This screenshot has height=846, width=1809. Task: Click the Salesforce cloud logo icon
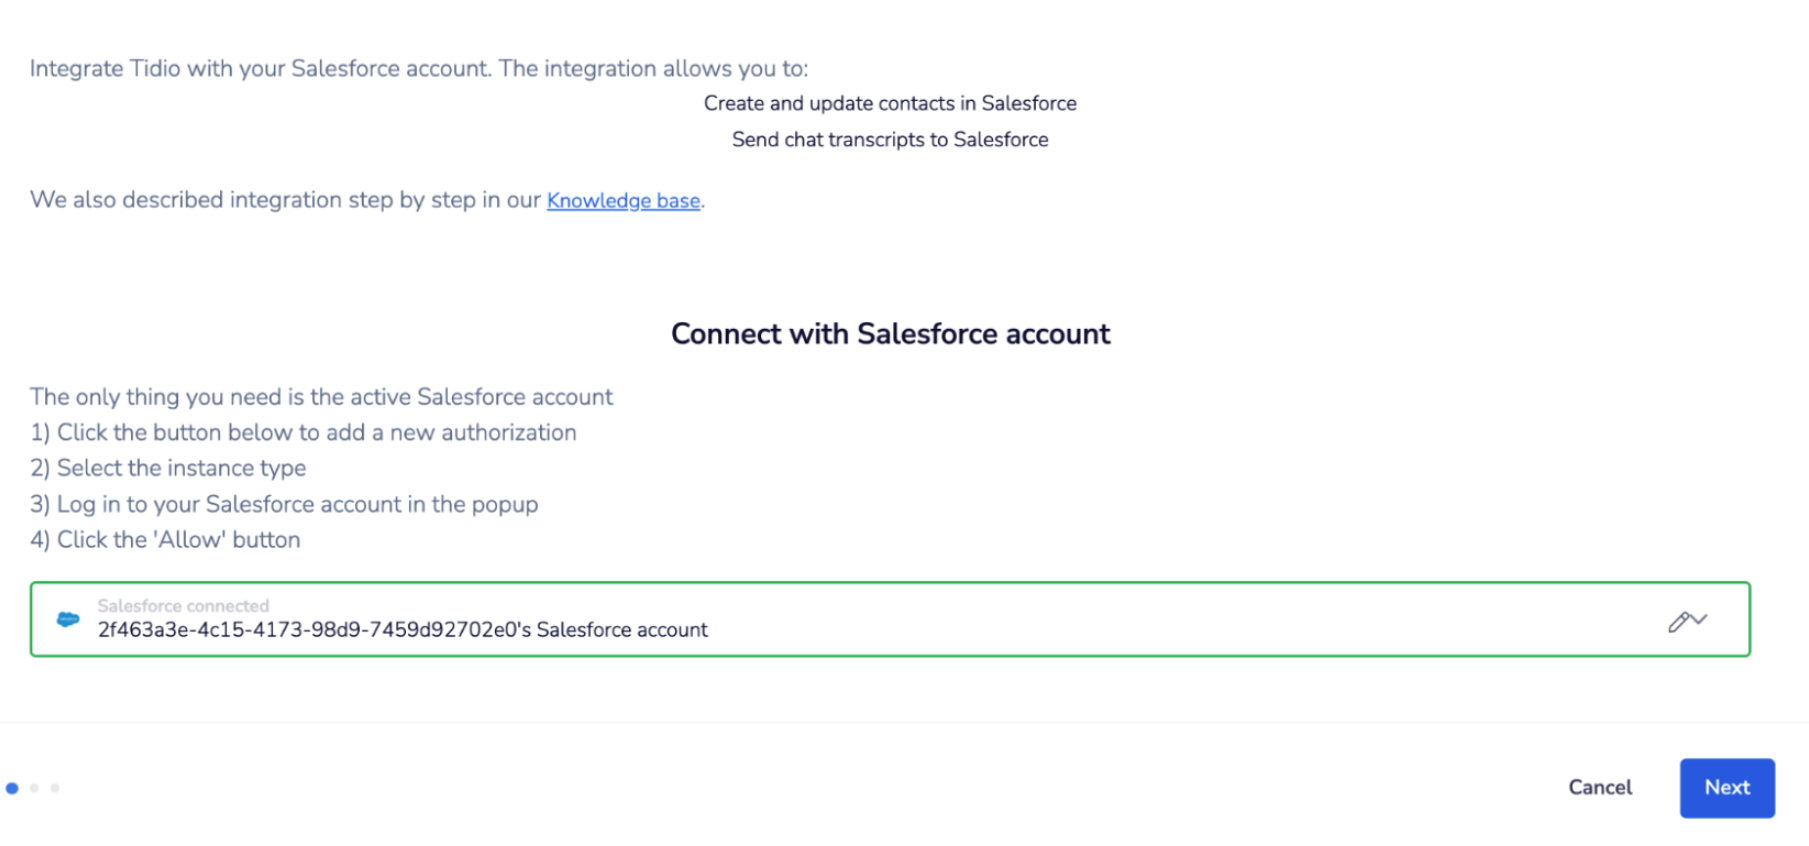[x=68, y=619]
